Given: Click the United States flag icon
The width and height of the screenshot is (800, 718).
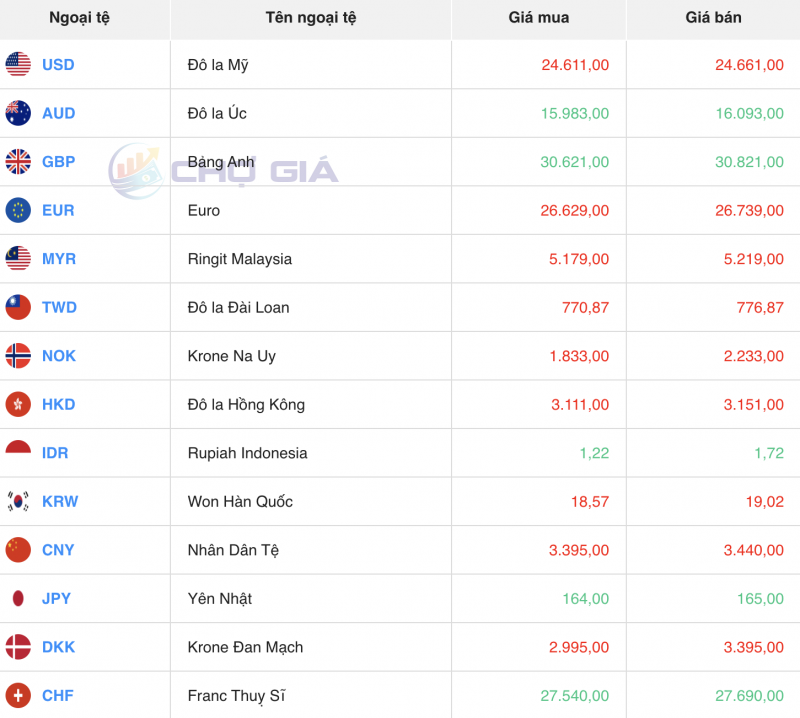Looking at the screenshot, I should pos(18,65).
